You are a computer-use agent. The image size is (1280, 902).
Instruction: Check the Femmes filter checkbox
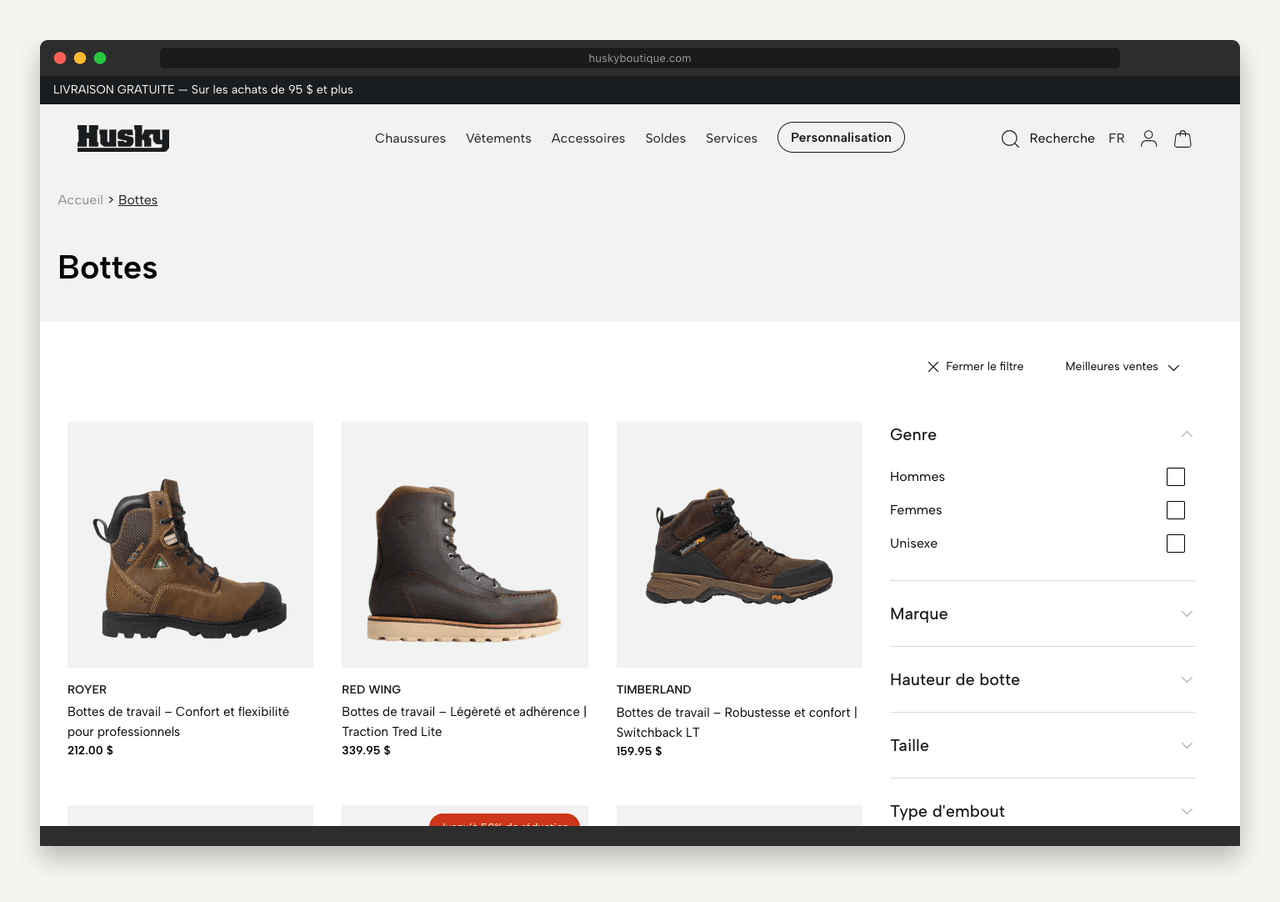tap(1175, 510)
